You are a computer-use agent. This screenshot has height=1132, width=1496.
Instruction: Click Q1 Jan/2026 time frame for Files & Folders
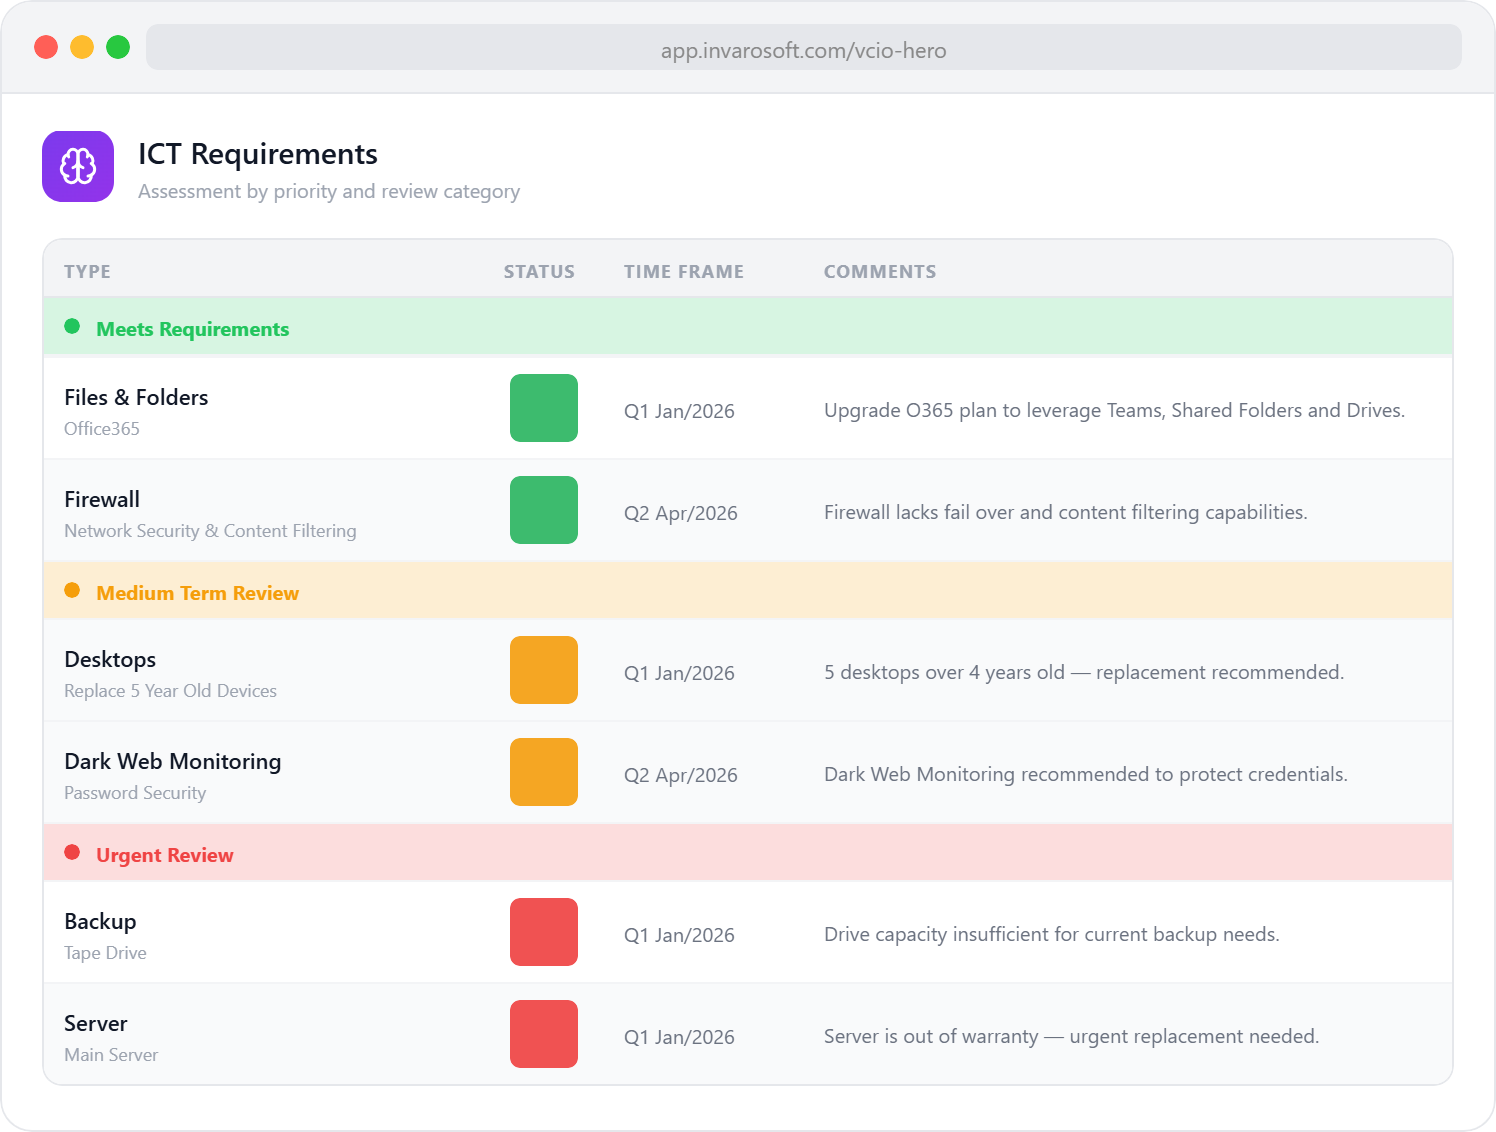click(679, 411)
